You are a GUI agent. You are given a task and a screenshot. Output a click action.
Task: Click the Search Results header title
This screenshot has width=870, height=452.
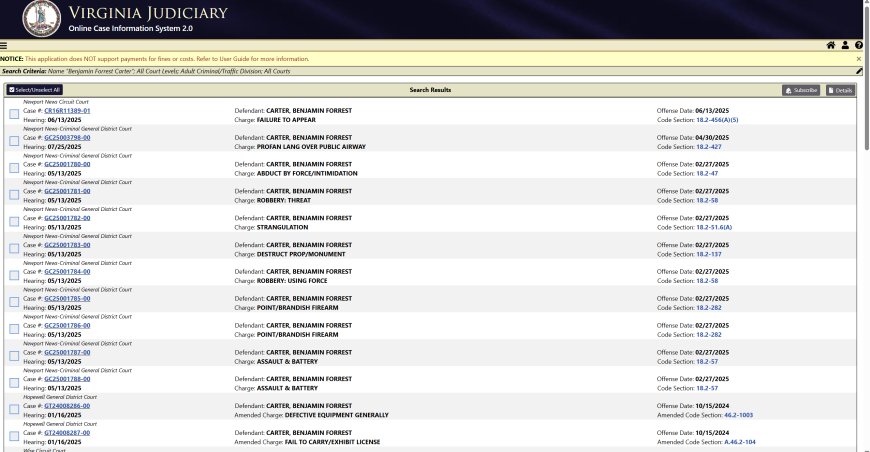coord(430,90)
